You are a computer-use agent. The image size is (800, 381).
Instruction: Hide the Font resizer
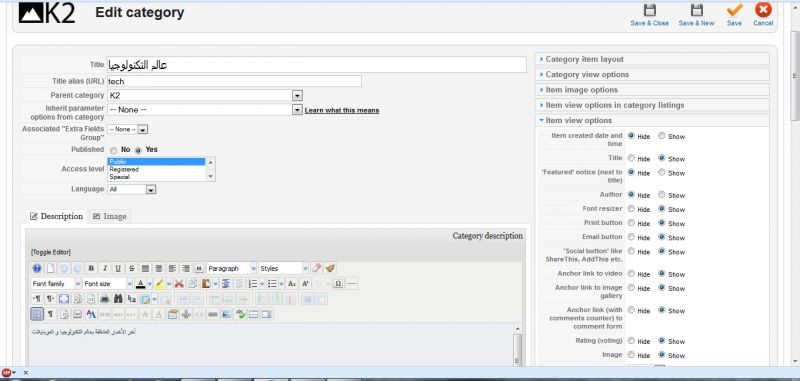[x=631, y=209]
